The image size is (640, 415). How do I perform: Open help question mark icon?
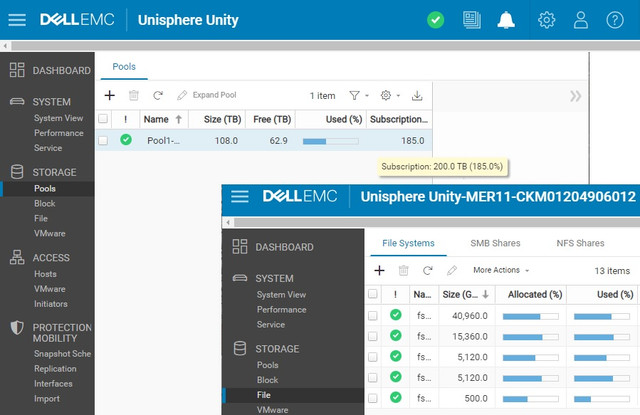tap(615, 20)
